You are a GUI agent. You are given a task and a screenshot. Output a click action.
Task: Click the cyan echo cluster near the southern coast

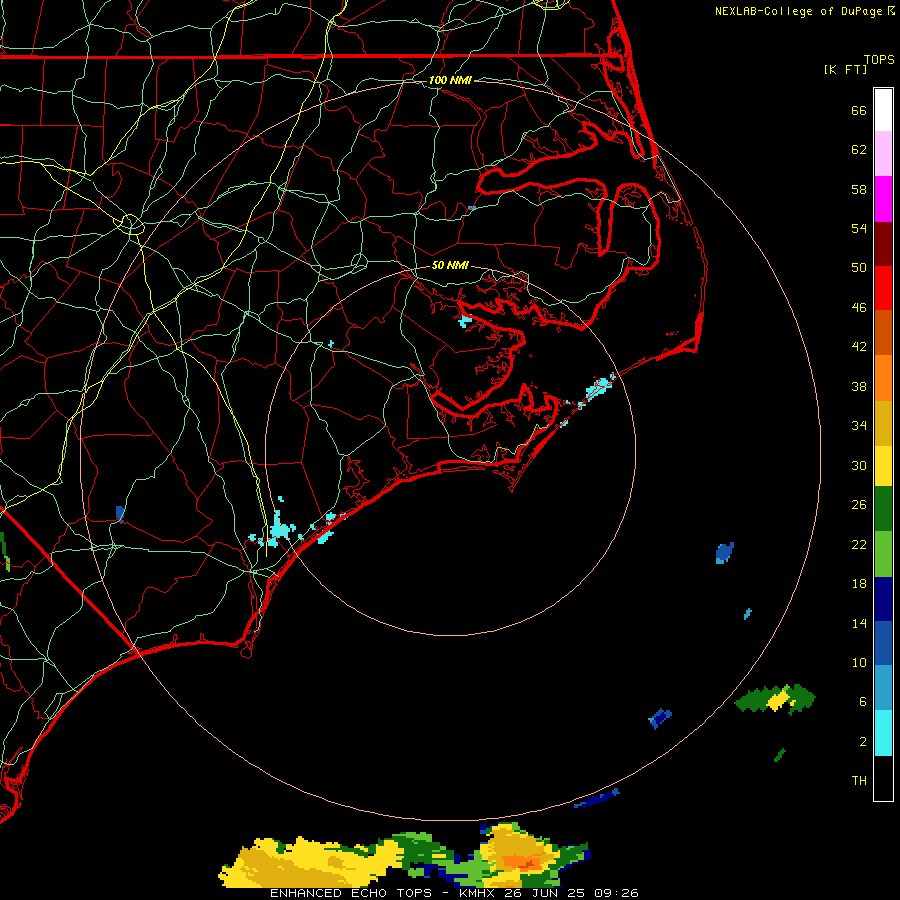click(280, 530)
